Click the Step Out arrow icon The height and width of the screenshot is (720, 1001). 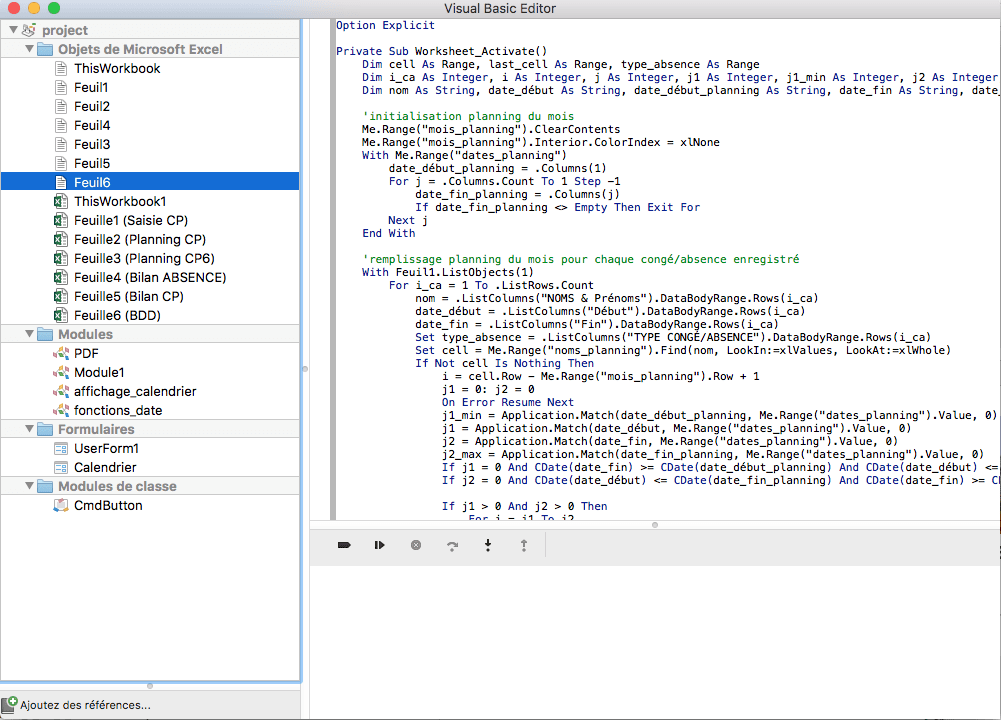(x=523, y=545)
